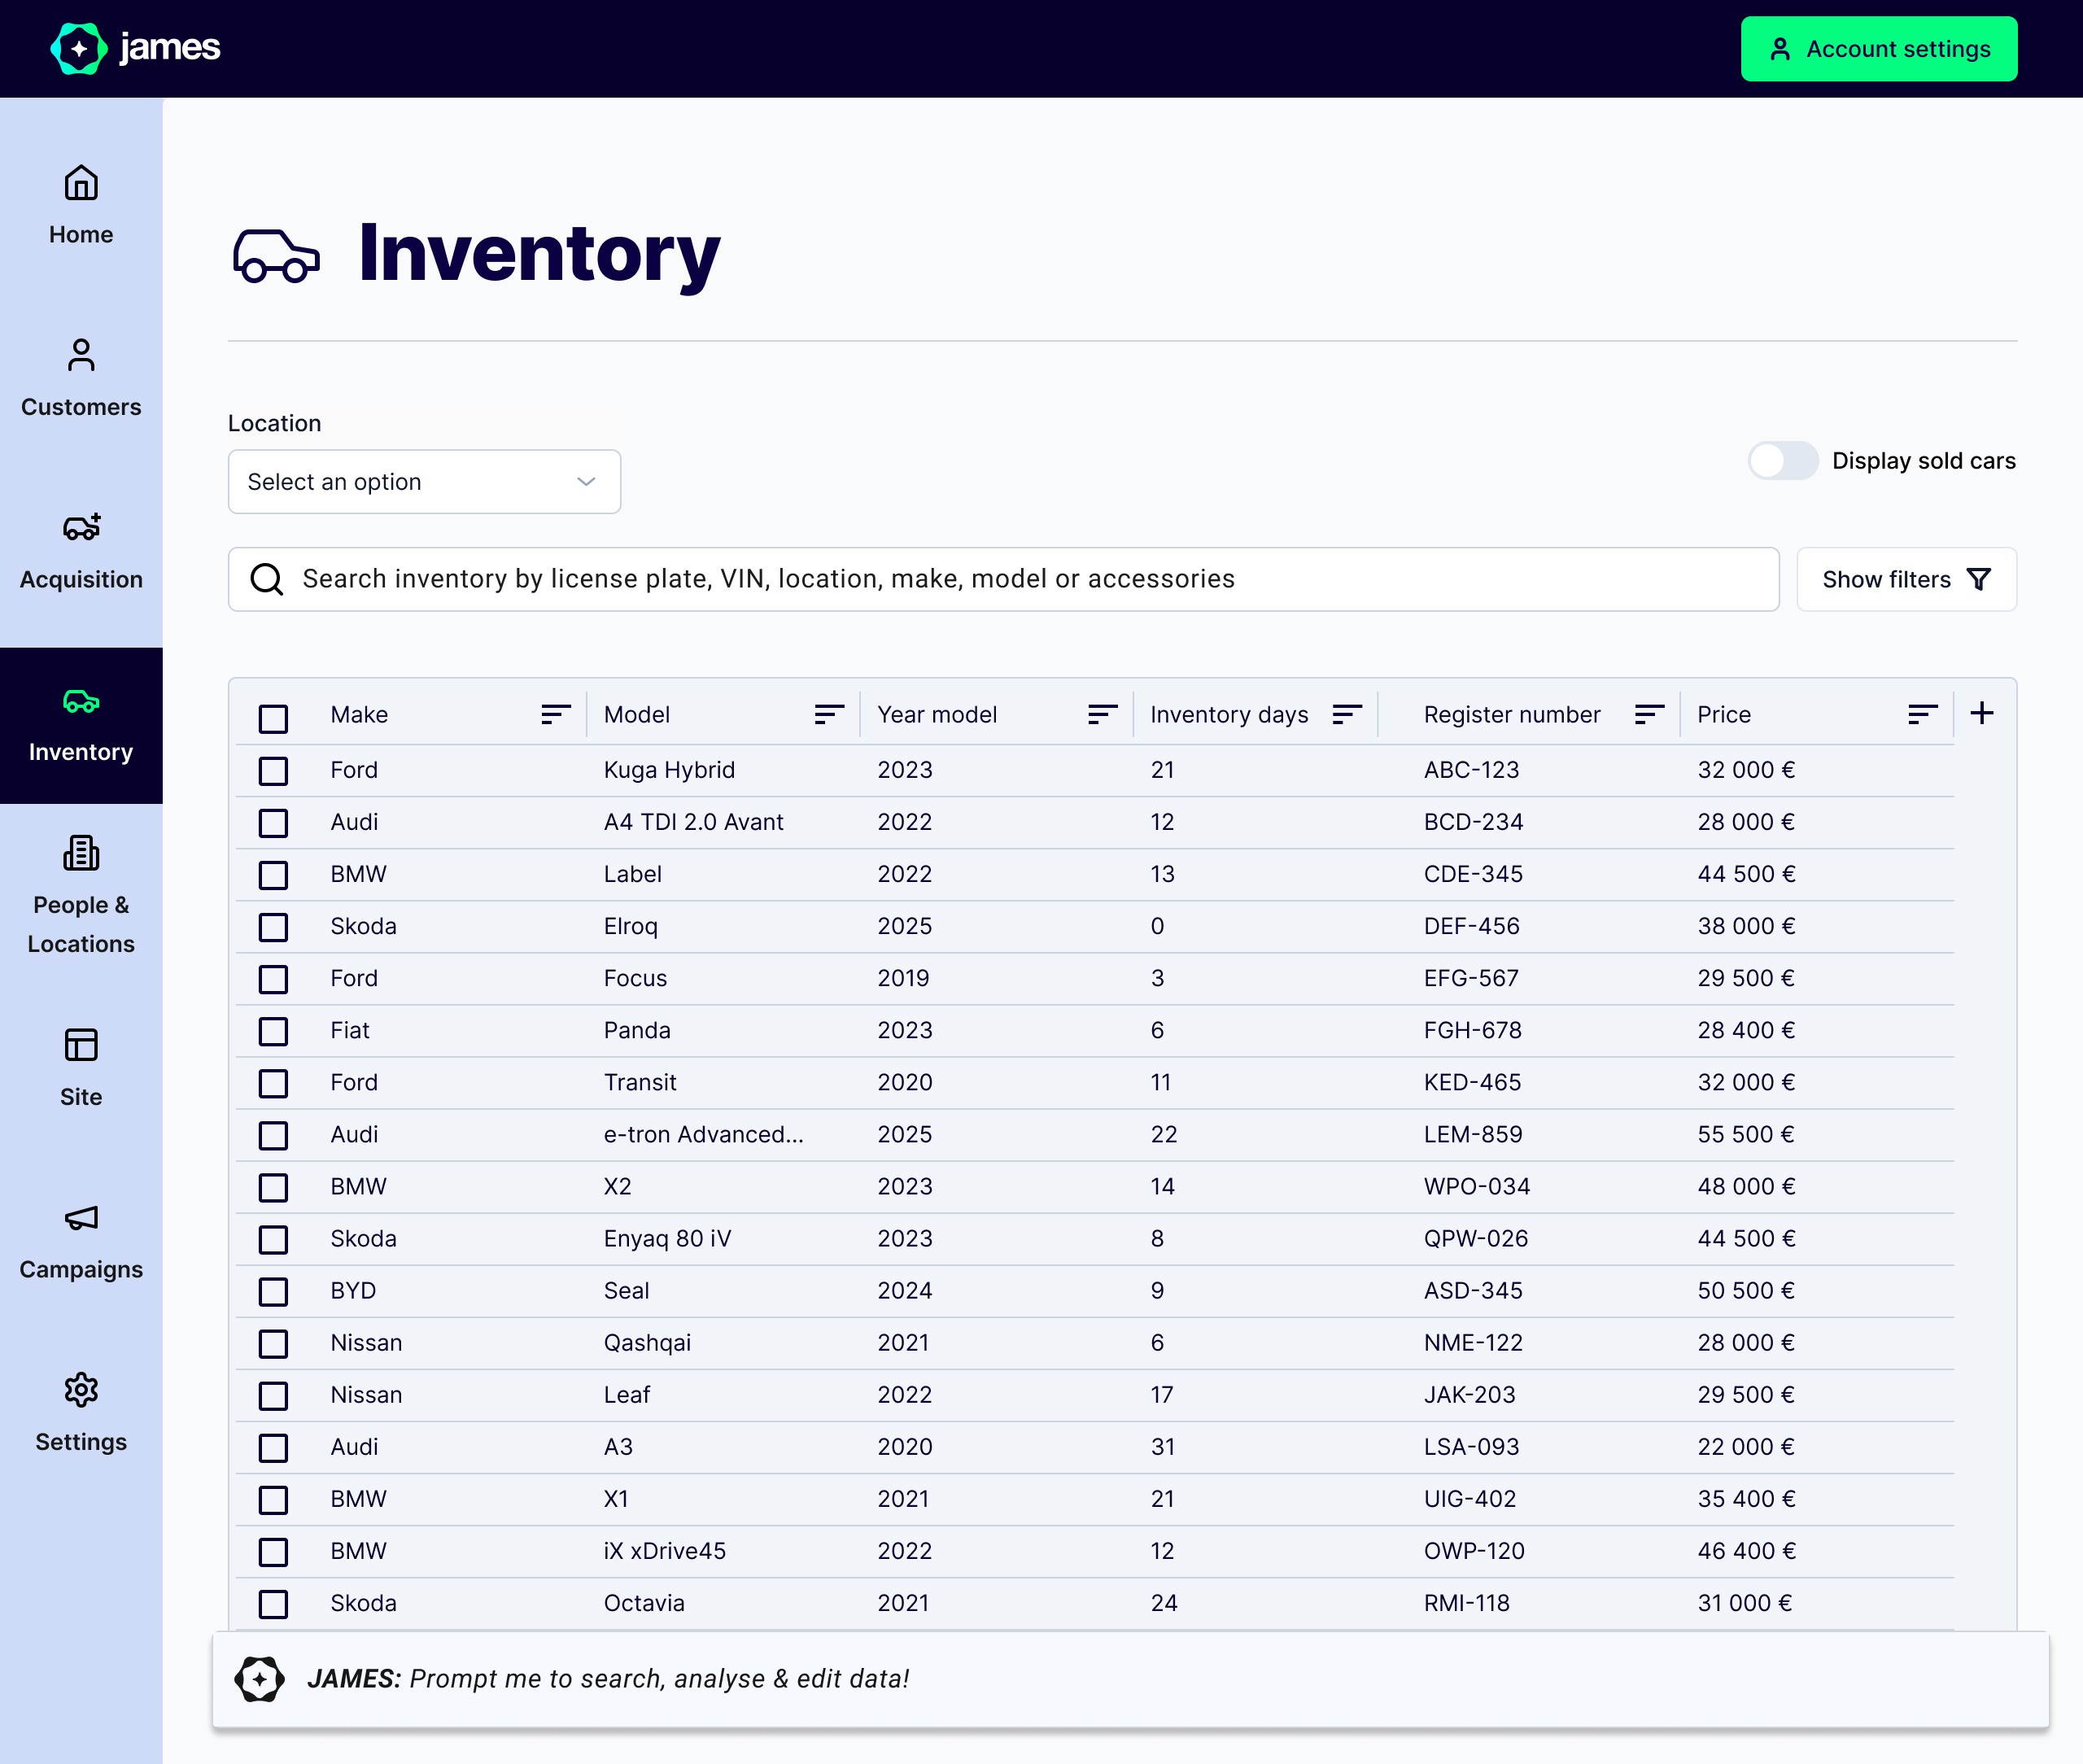Go to Home in sidebar
This screenshot has width=2083, height=1764.
click(81, 205)
